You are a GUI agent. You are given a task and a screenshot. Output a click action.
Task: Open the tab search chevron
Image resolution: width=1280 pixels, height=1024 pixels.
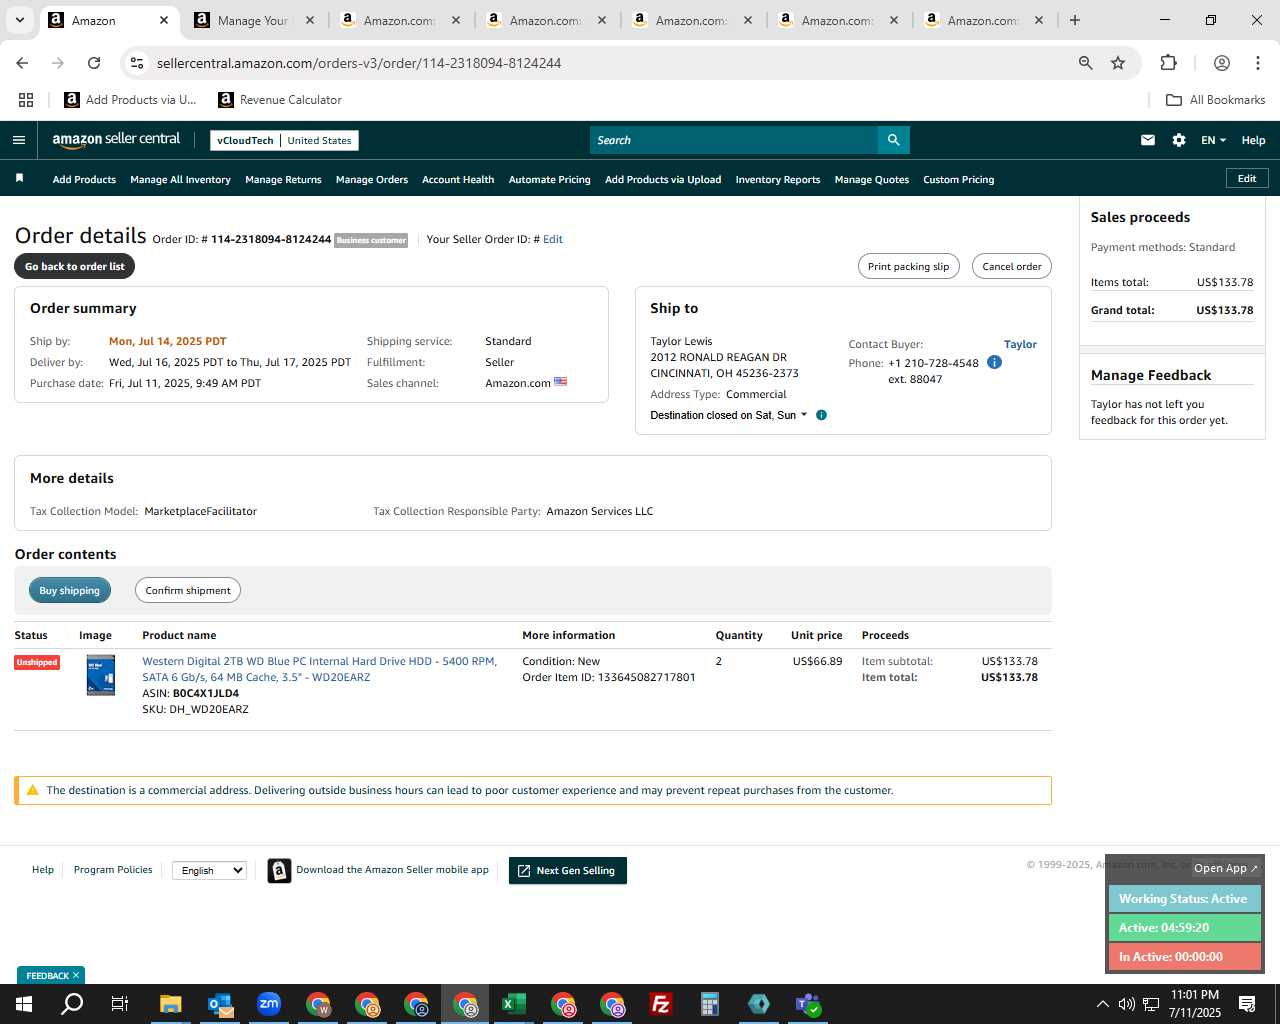tap(19, 20)
